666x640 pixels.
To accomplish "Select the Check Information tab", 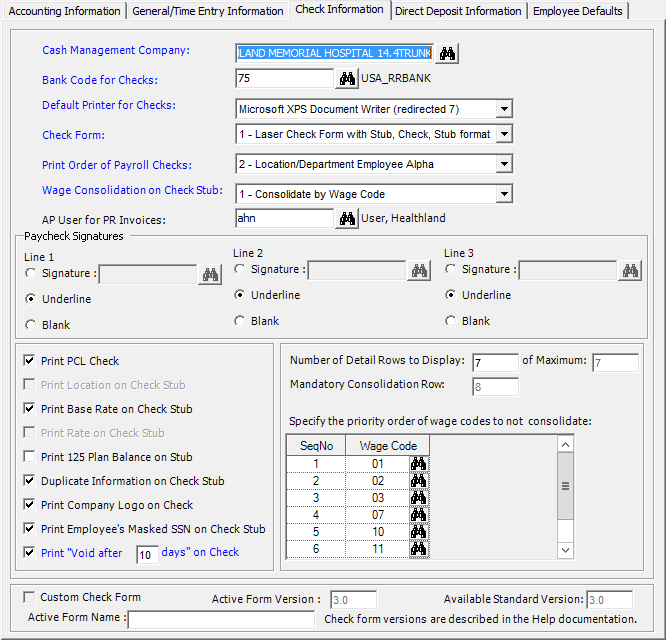I will (339, 9).
